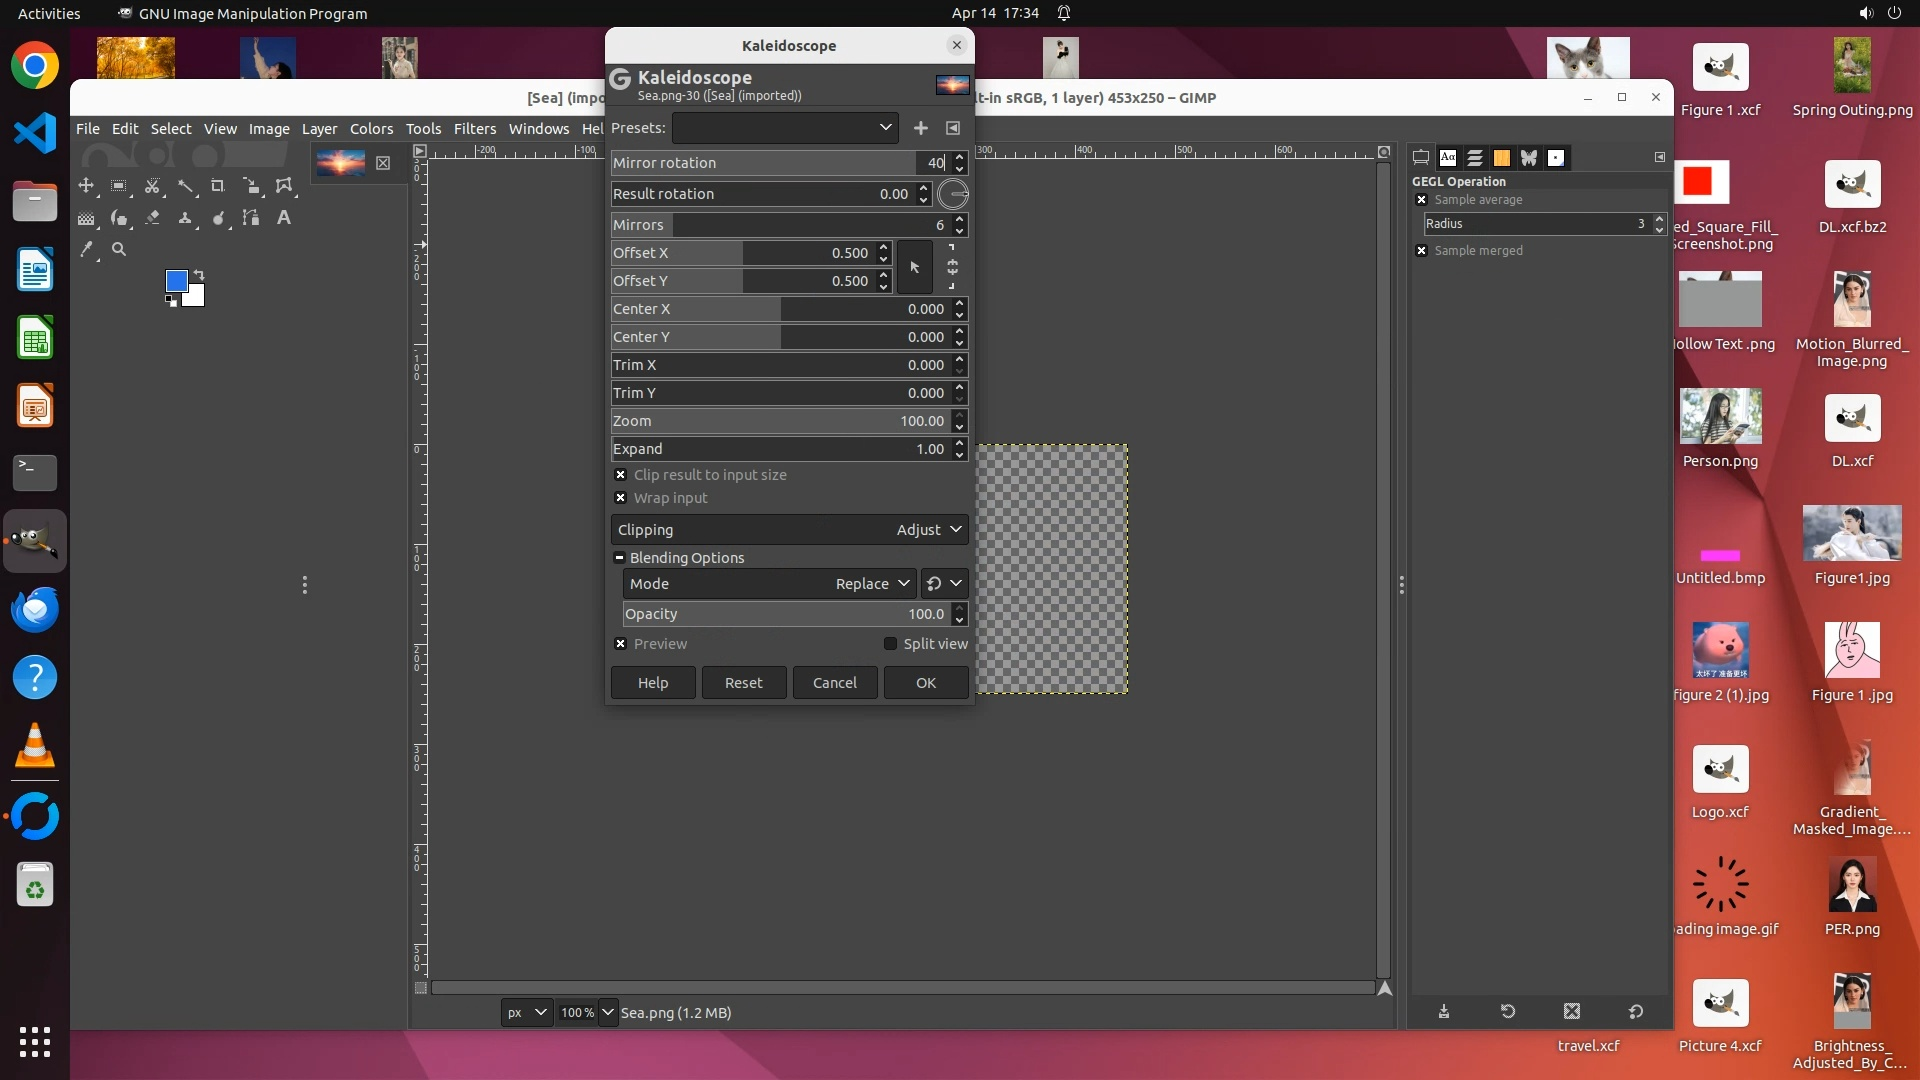Screen dimensions: 1920x1080
Task: Collapse the Blending Options section
Action: coord(619,558)
